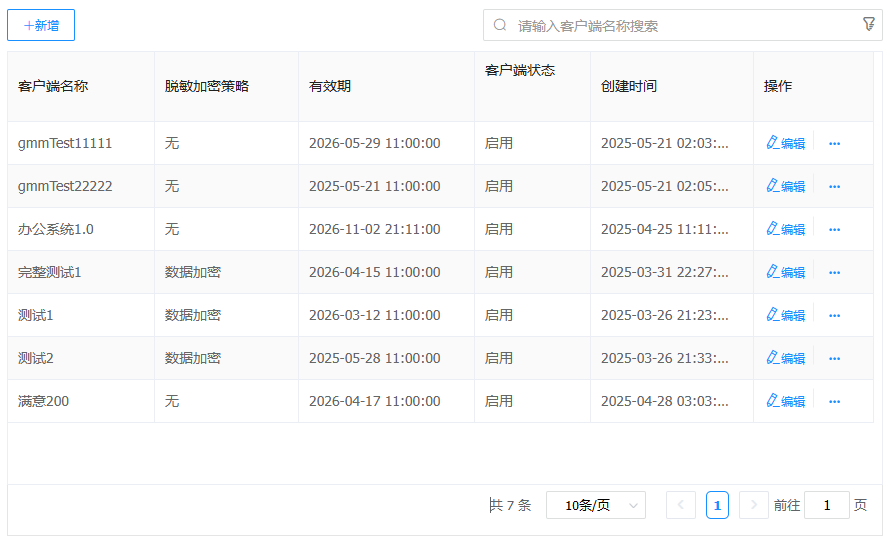Edit the gmmTest11111 client row
This screenshot has height=543, width=891.
coord(785,143)
